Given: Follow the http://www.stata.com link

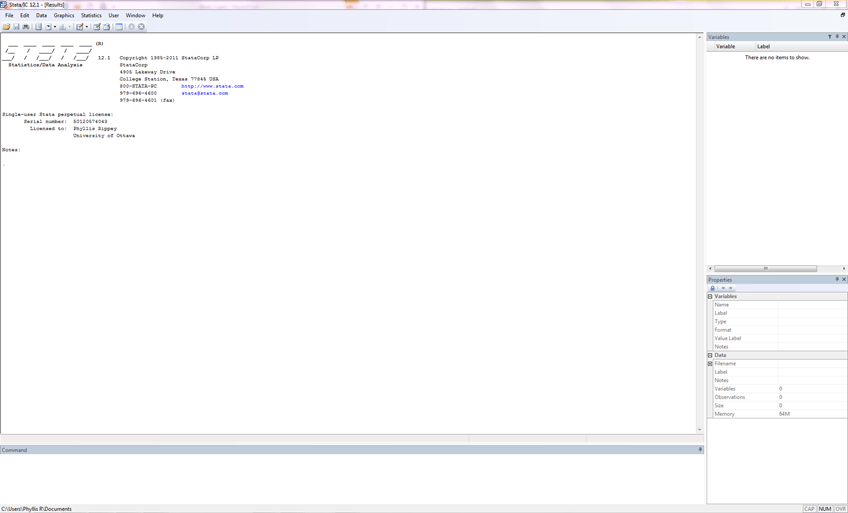Looking at the screenshot, I should 213,86.
